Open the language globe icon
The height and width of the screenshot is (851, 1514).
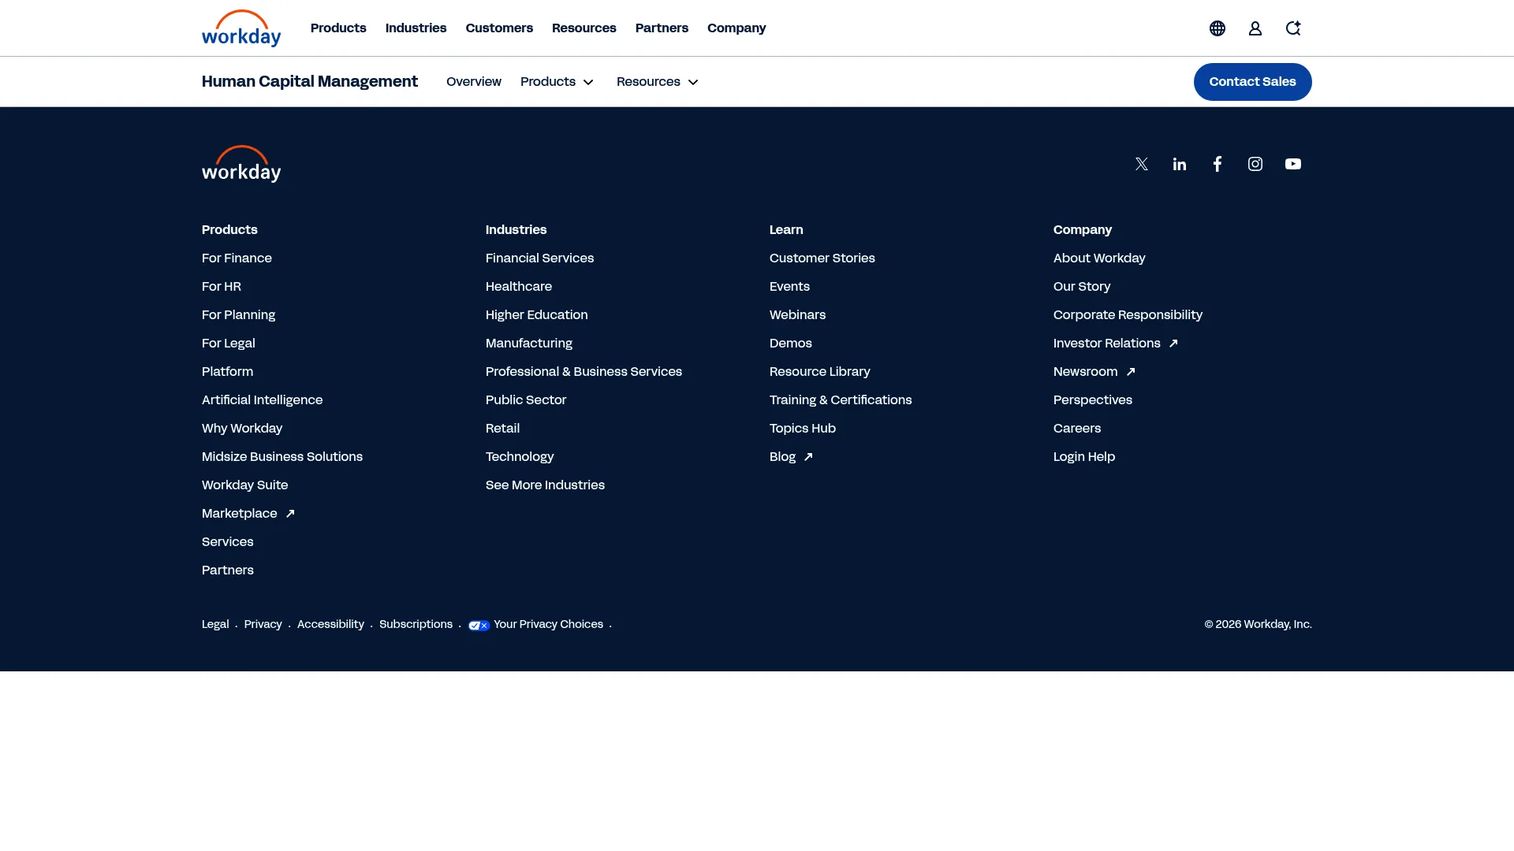coord(1217,28)
